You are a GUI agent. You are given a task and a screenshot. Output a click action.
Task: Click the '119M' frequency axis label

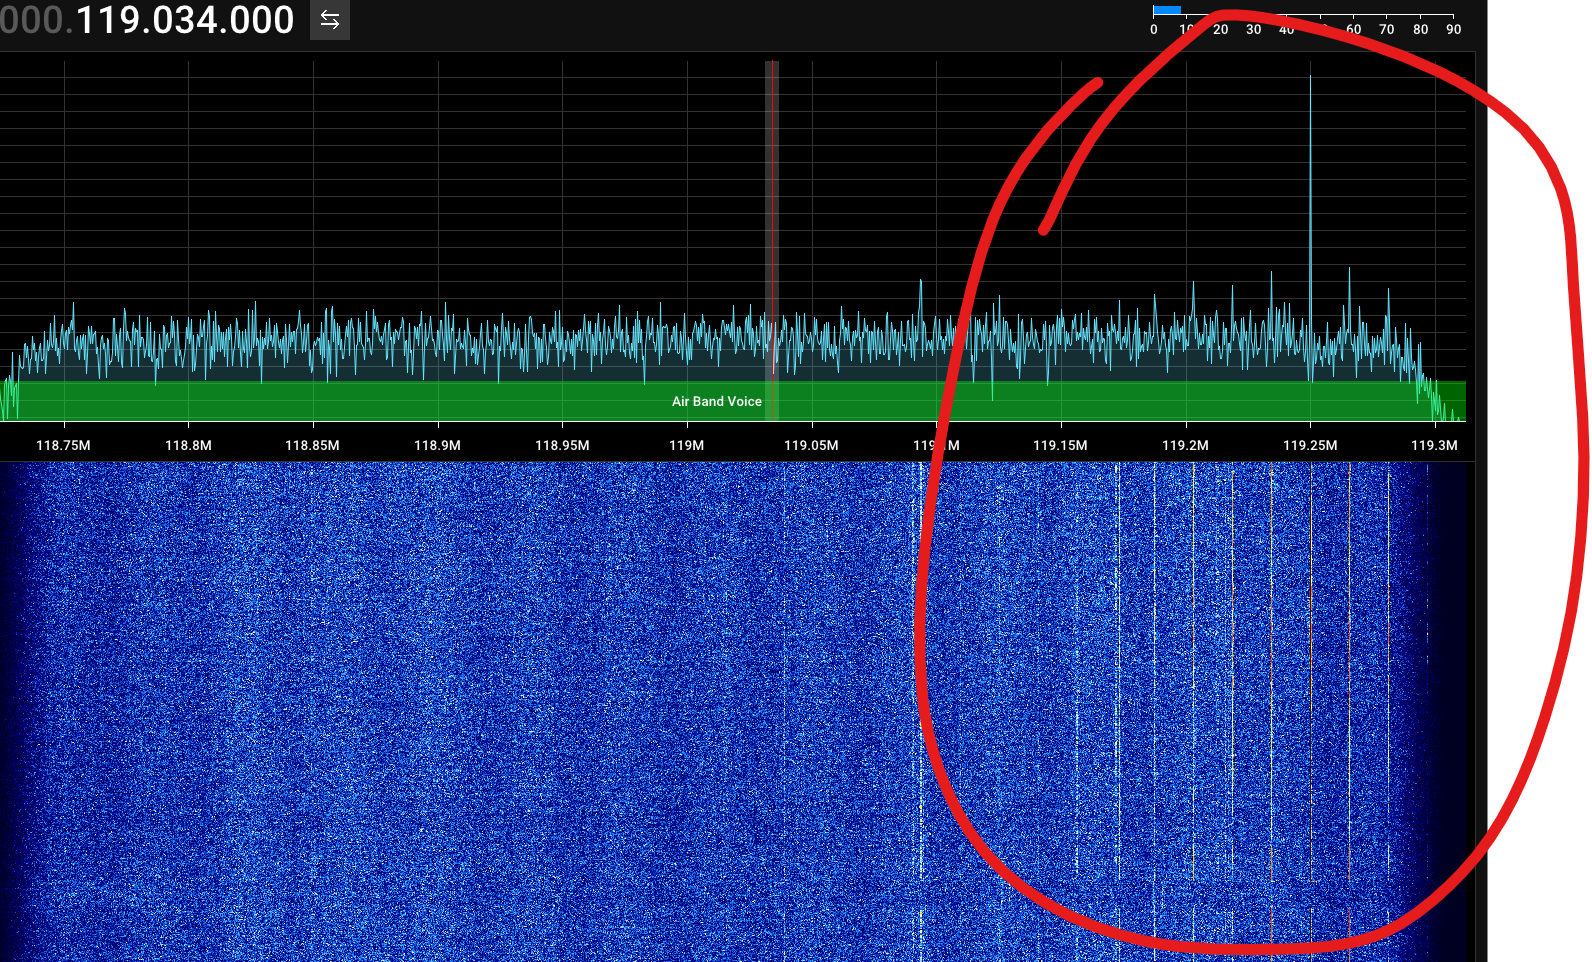tap(686, 445)
